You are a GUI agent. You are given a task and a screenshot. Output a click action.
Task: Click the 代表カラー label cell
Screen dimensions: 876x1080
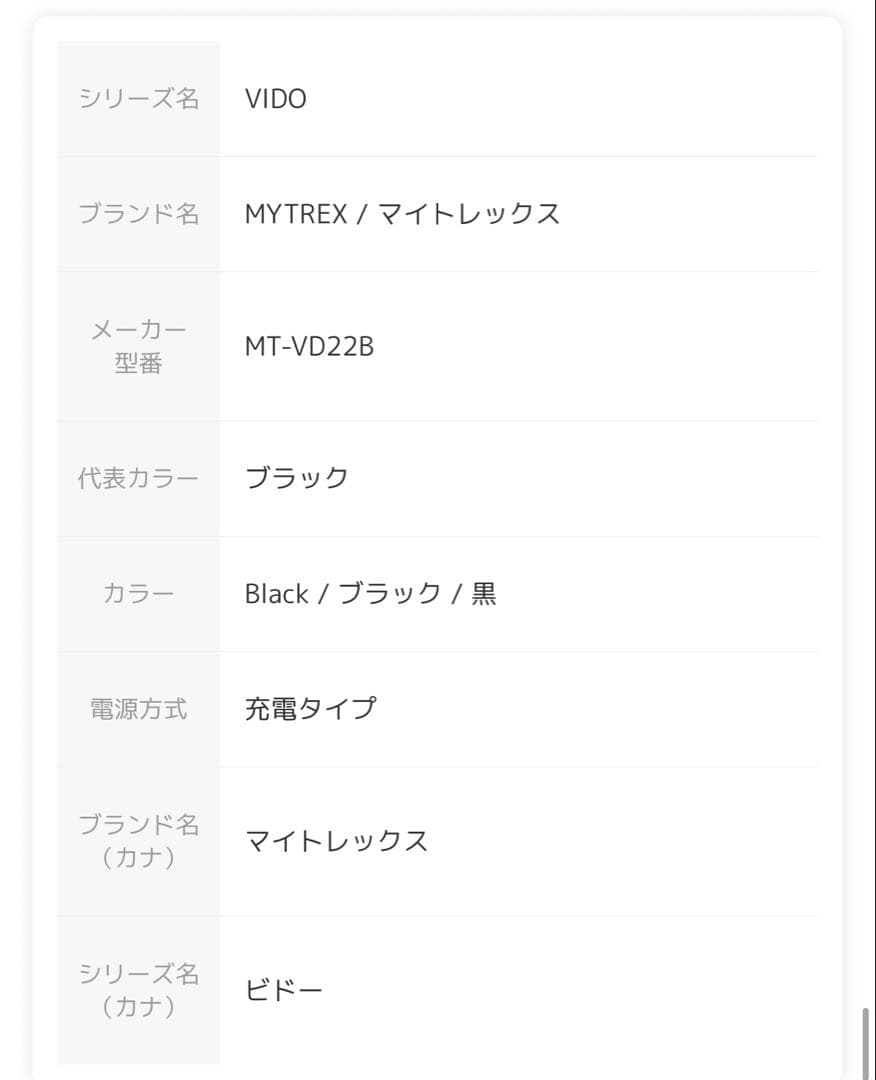point(138,478)
